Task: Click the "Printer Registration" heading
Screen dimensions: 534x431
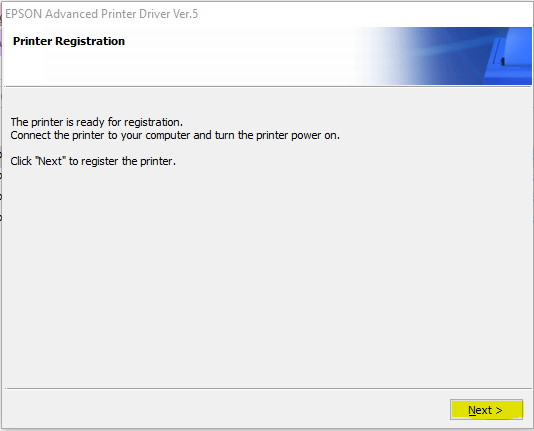Action: 69,41
